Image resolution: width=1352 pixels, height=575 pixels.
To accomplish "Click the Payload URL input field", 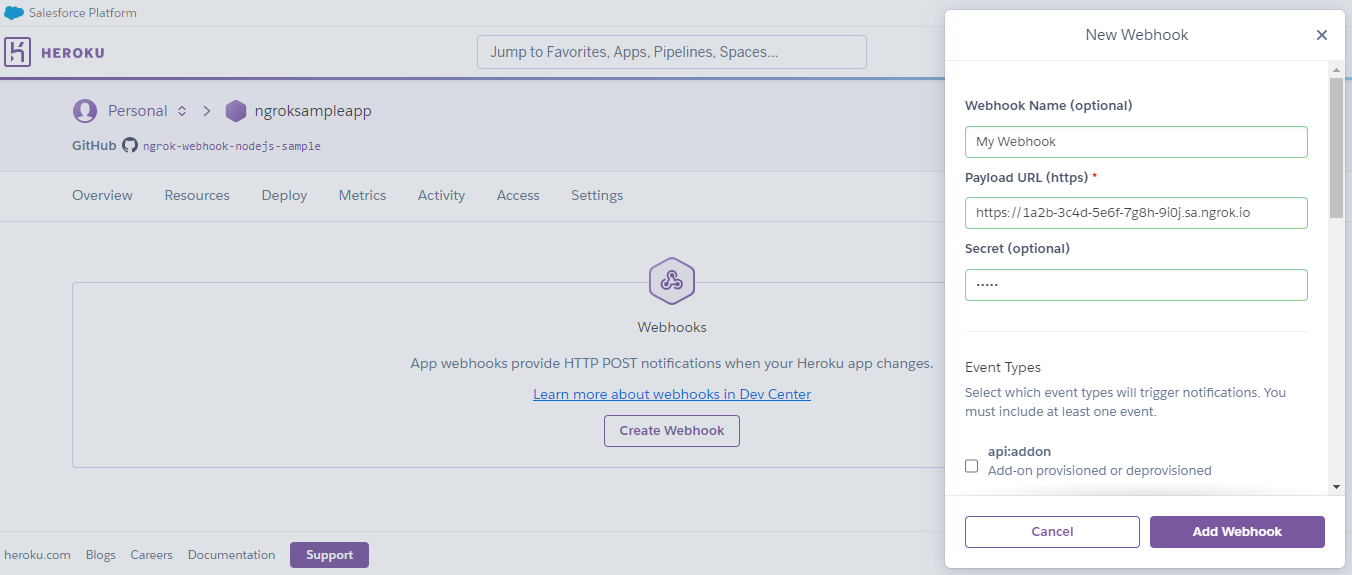I will pyautogui.click(x=1136, y=213).
